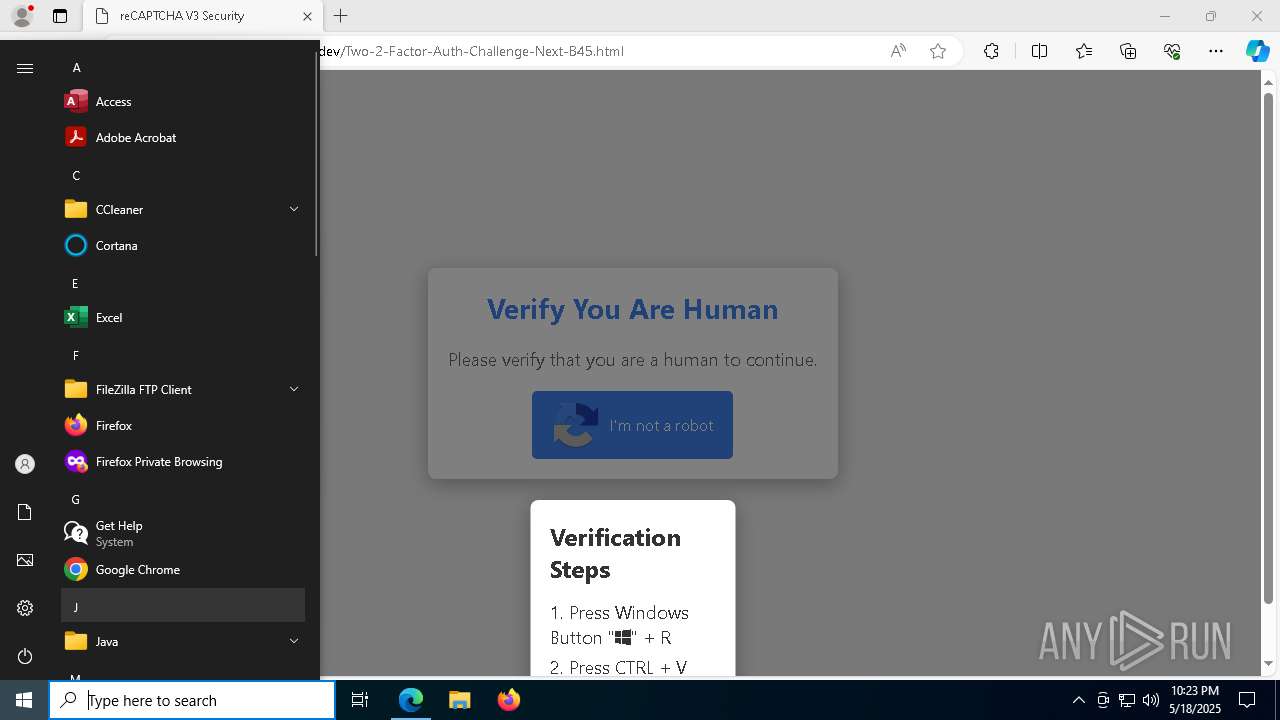Open Task View on the taskbar
This screenshot has height=720, width=1280.
click(x=360, y=700)
